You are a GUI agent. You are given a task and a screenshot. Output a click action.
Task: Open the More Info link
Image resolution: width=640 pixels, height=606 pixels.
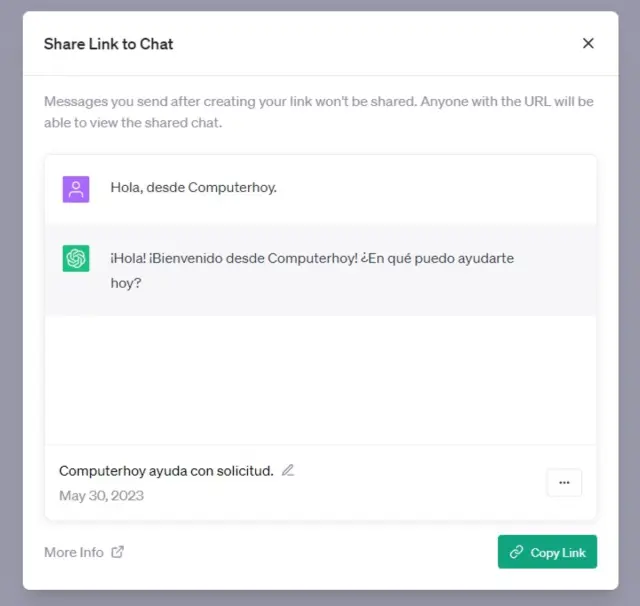(74, 552)
